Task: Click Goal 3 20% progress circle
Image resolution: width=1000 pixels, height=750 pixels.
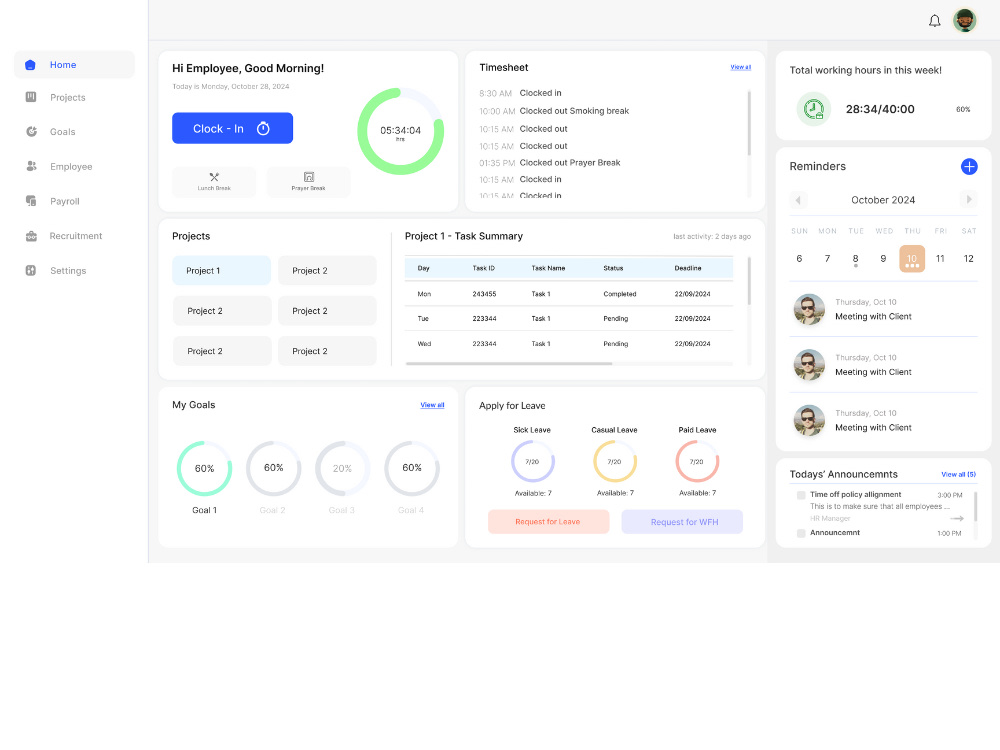Action: (x=342, y=468)
